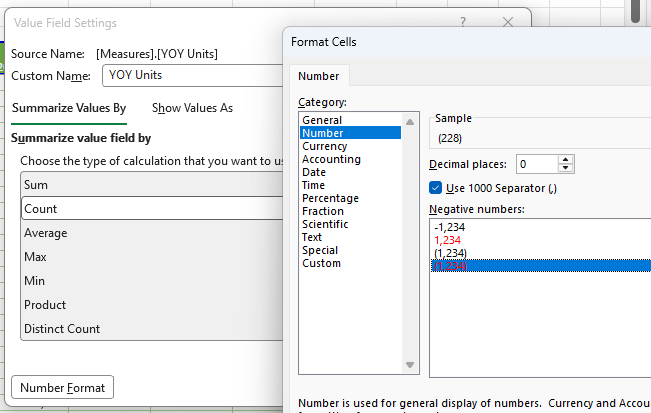
Task: Click the help question mark in Value Field Settings
Action: click(463, 22)
